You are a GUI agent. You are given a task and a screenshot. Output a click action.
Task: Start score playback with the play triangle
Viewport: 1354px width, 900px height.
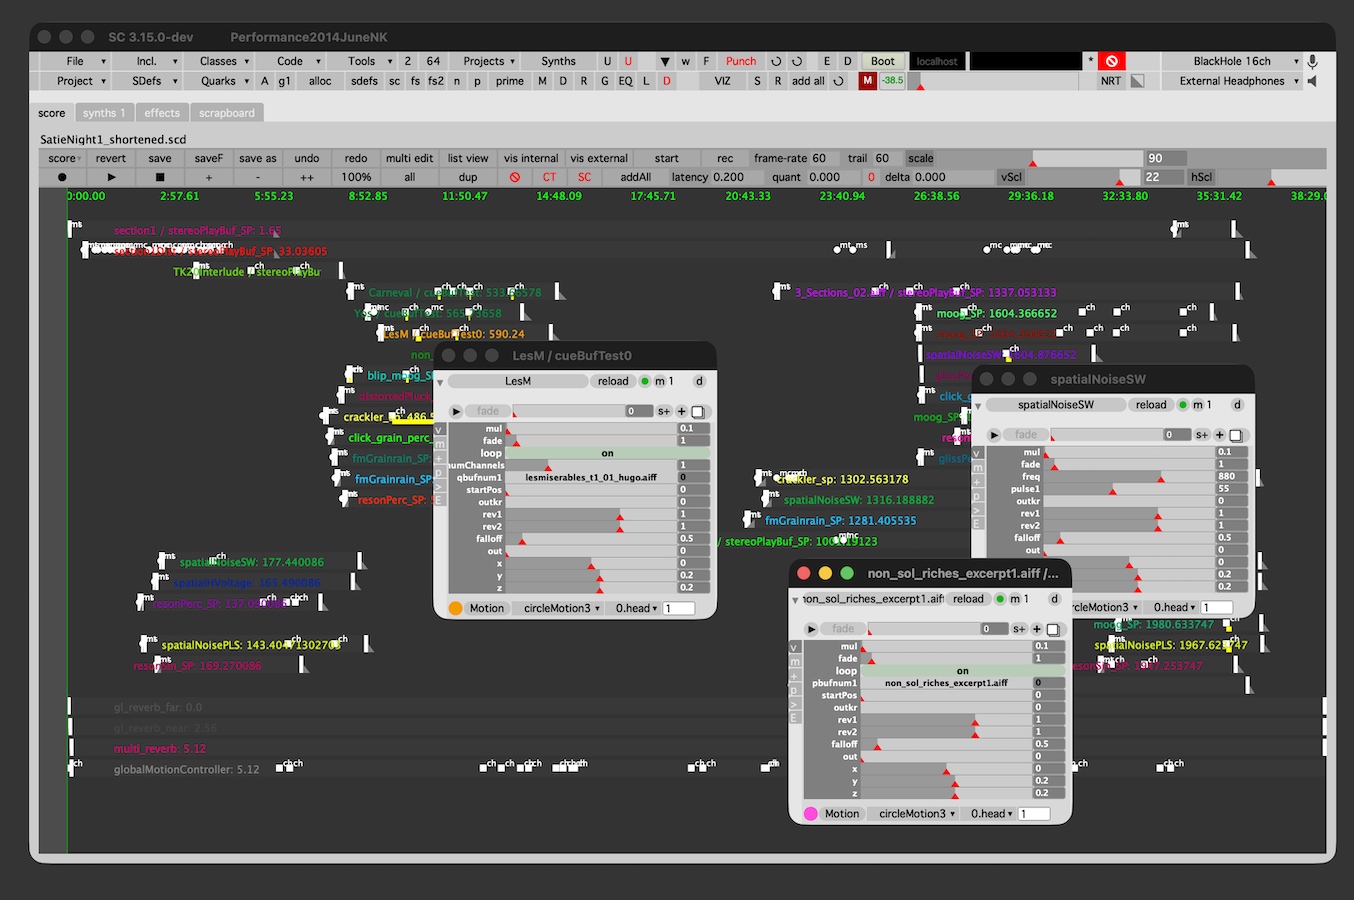tap(111, 177)
